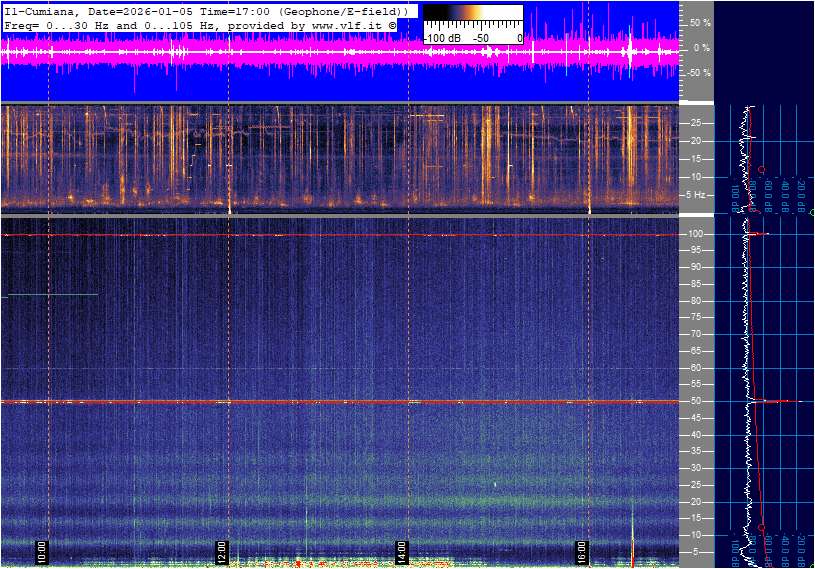Pick the 16:00 time marker label
Screen dimensions: 815x569
pos(581,551)
